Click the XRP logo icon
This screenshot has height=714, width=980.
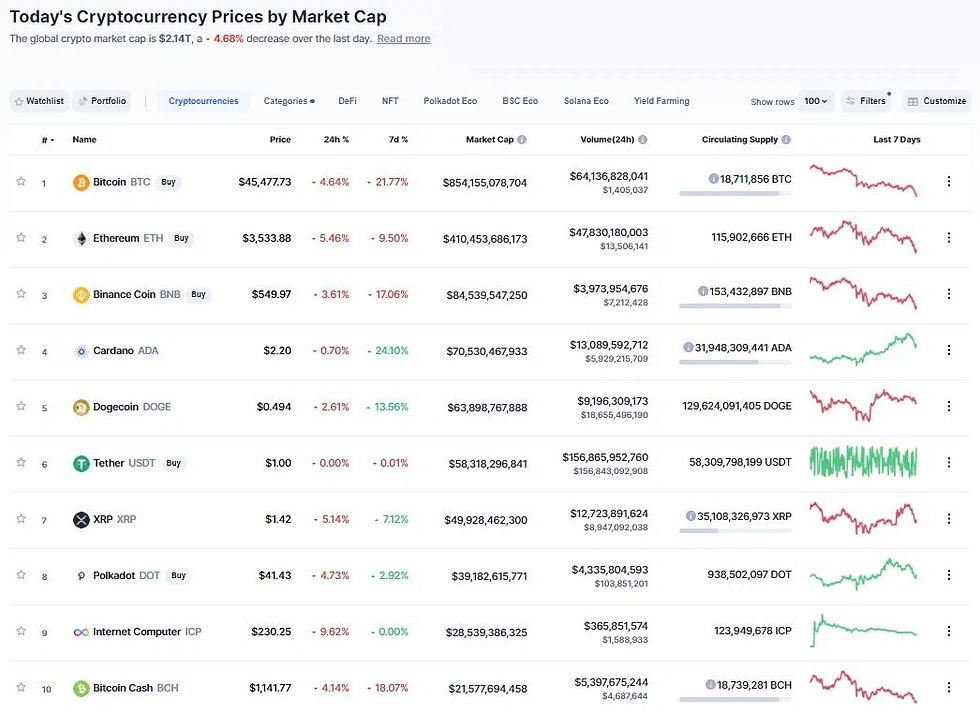(x=81, y=520)
